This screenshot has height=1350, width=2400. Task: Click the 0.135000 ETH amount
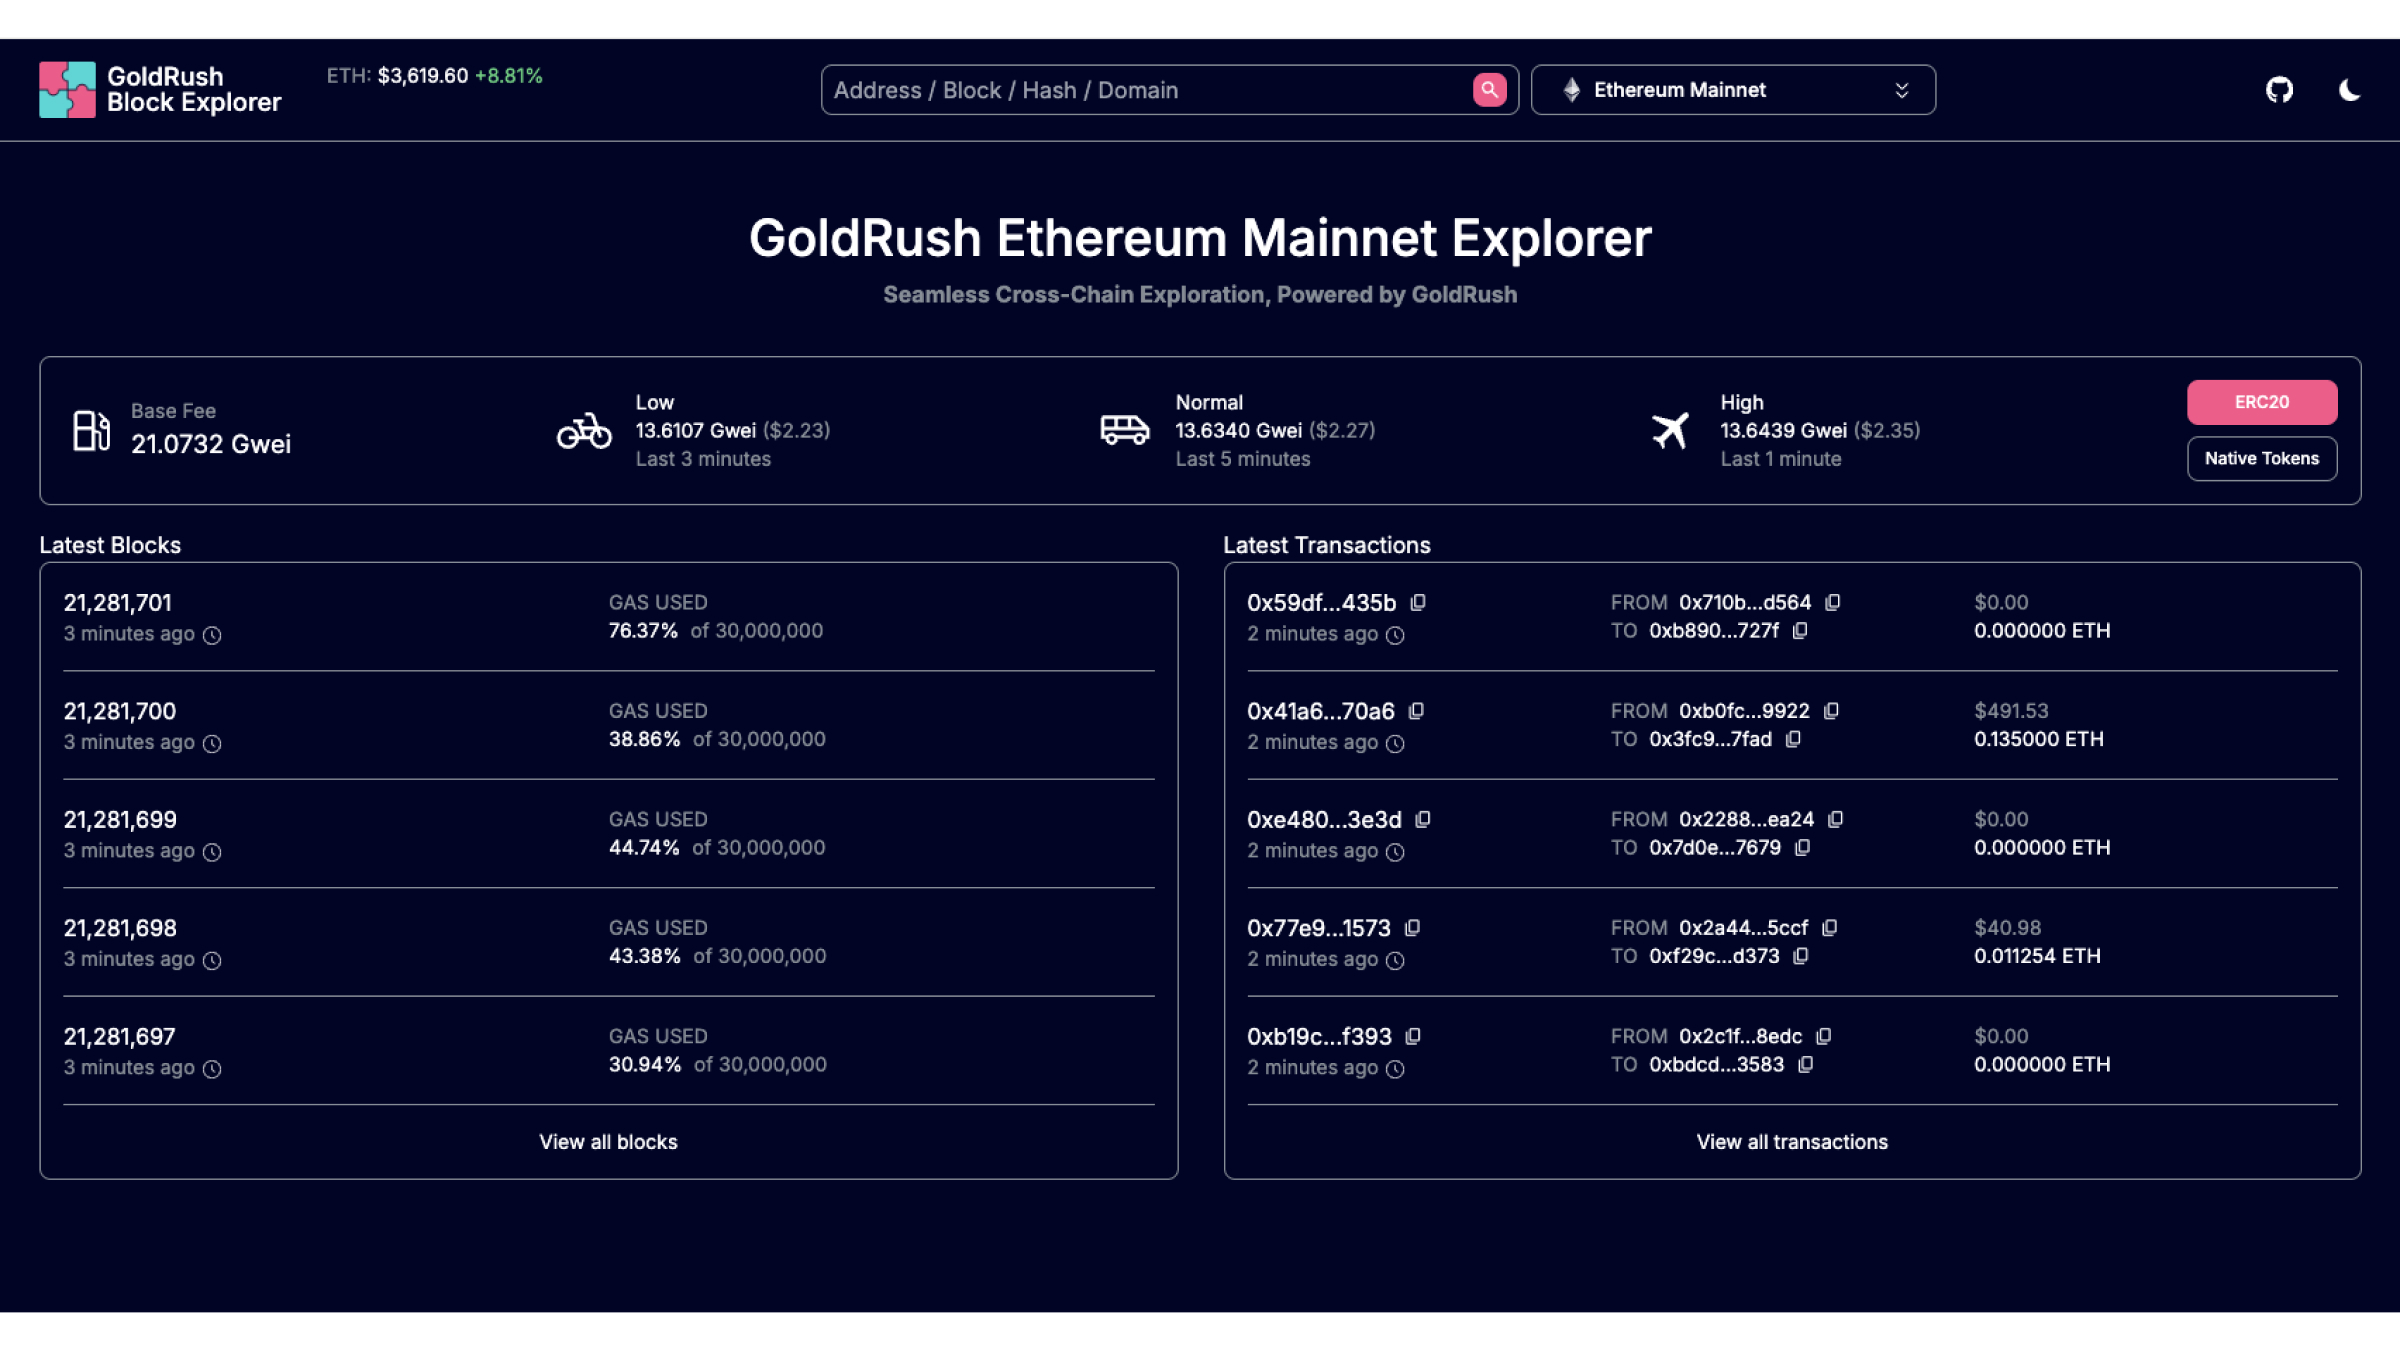[2038, 739]
